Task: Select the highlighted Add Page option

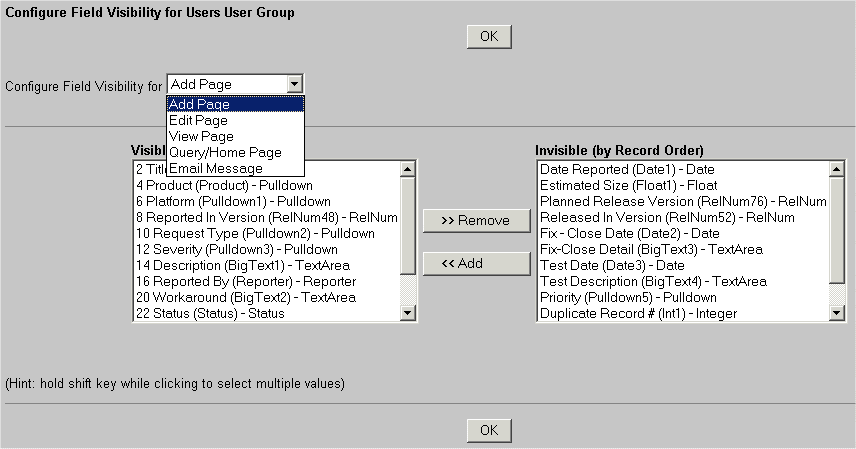Action: 200,104
